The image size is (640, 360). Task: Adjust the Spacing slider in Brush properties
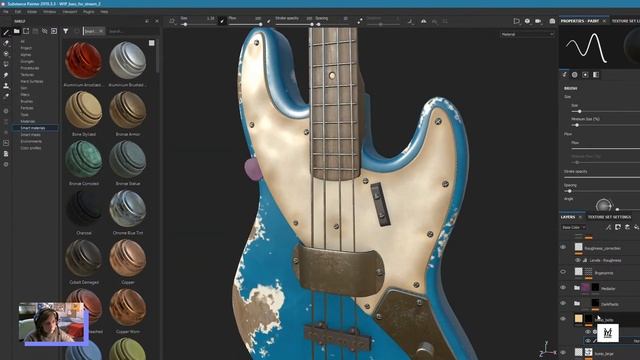click(602, 191)
